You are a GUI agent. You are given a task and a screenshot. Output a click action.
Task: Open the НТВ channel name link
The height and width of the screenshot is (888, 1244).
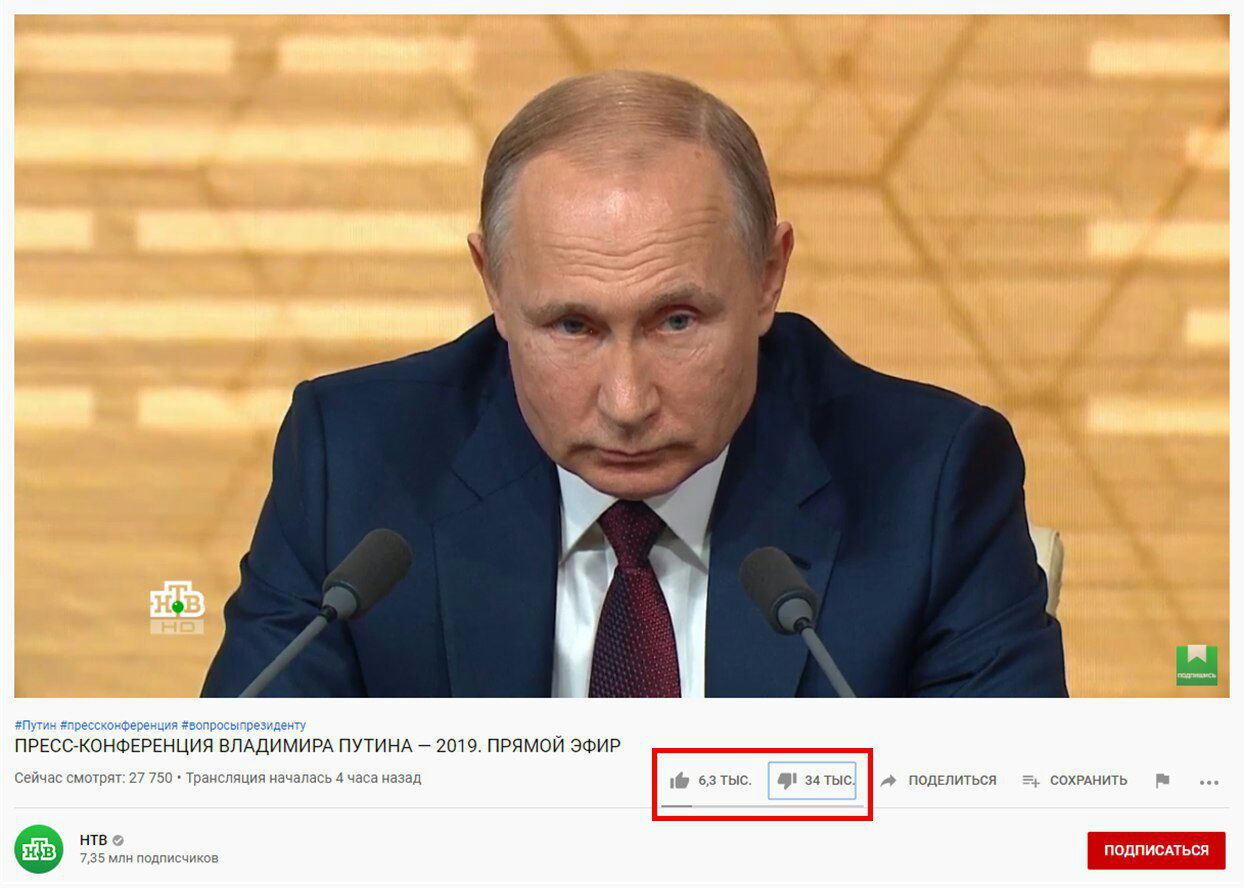point(93,840)
